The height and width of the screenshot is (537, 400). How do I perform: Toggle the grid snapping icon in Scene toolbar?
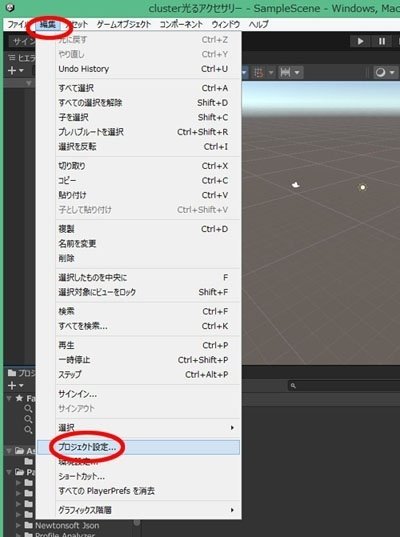click(259, 72)
